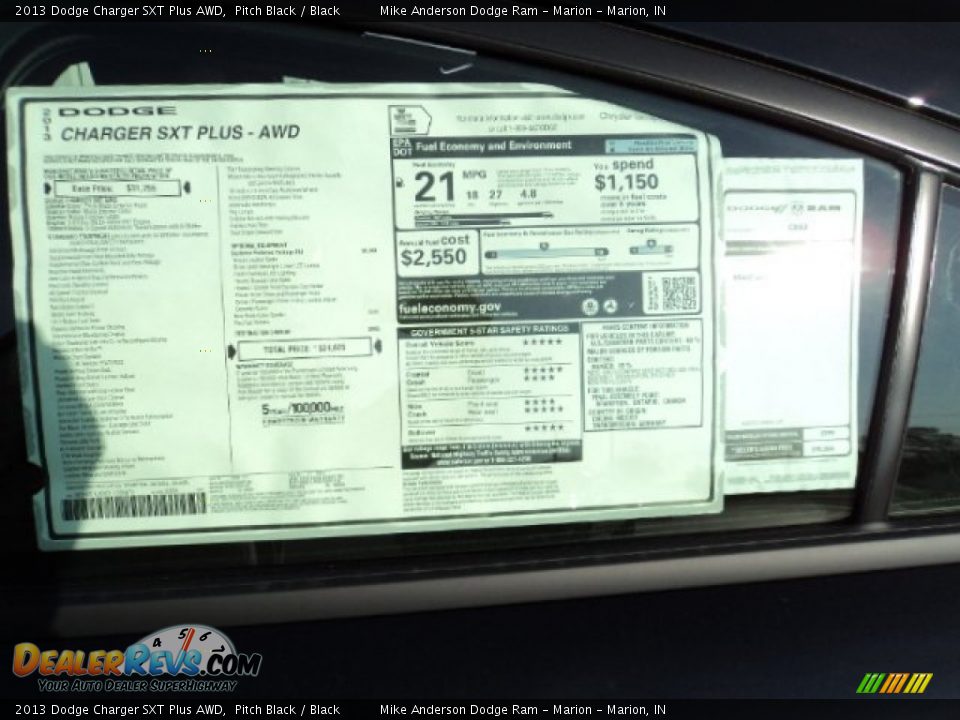Click the Parts Content Information box
960x720 pixels.
pyautogui.click(x=643, y=374)
